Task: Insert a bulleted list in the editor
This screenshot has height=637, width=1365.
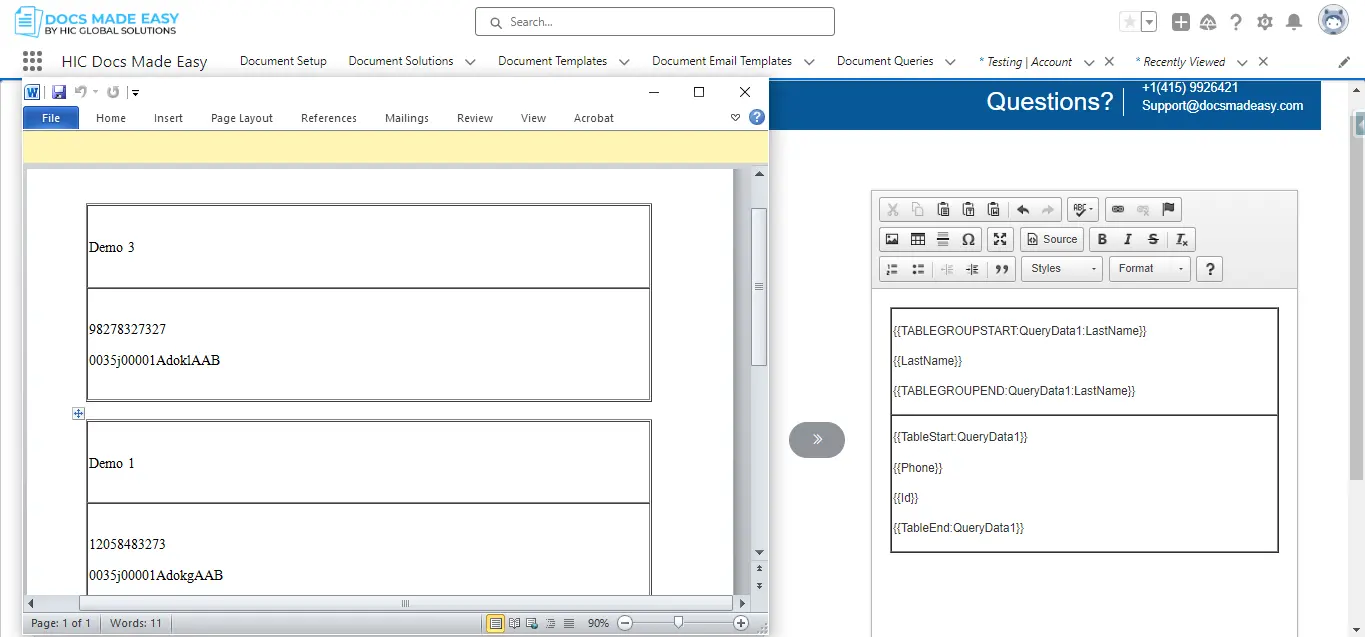Action: pos(918,269)
